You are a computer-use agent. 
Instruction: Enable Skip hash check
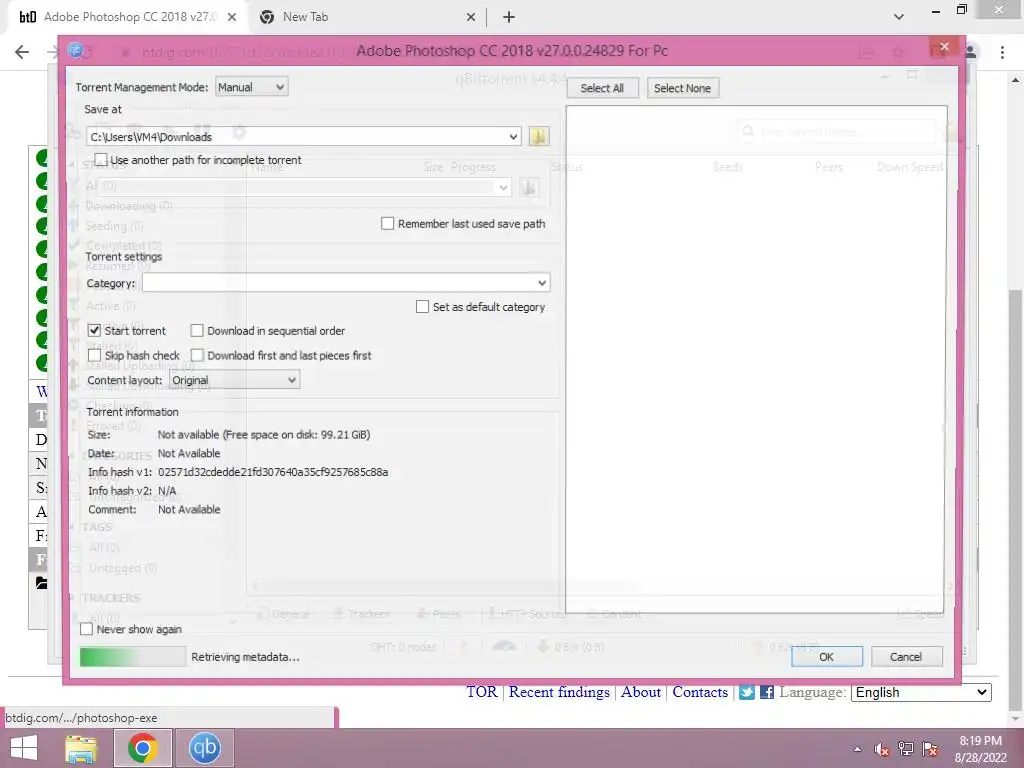tap(94, 355)
